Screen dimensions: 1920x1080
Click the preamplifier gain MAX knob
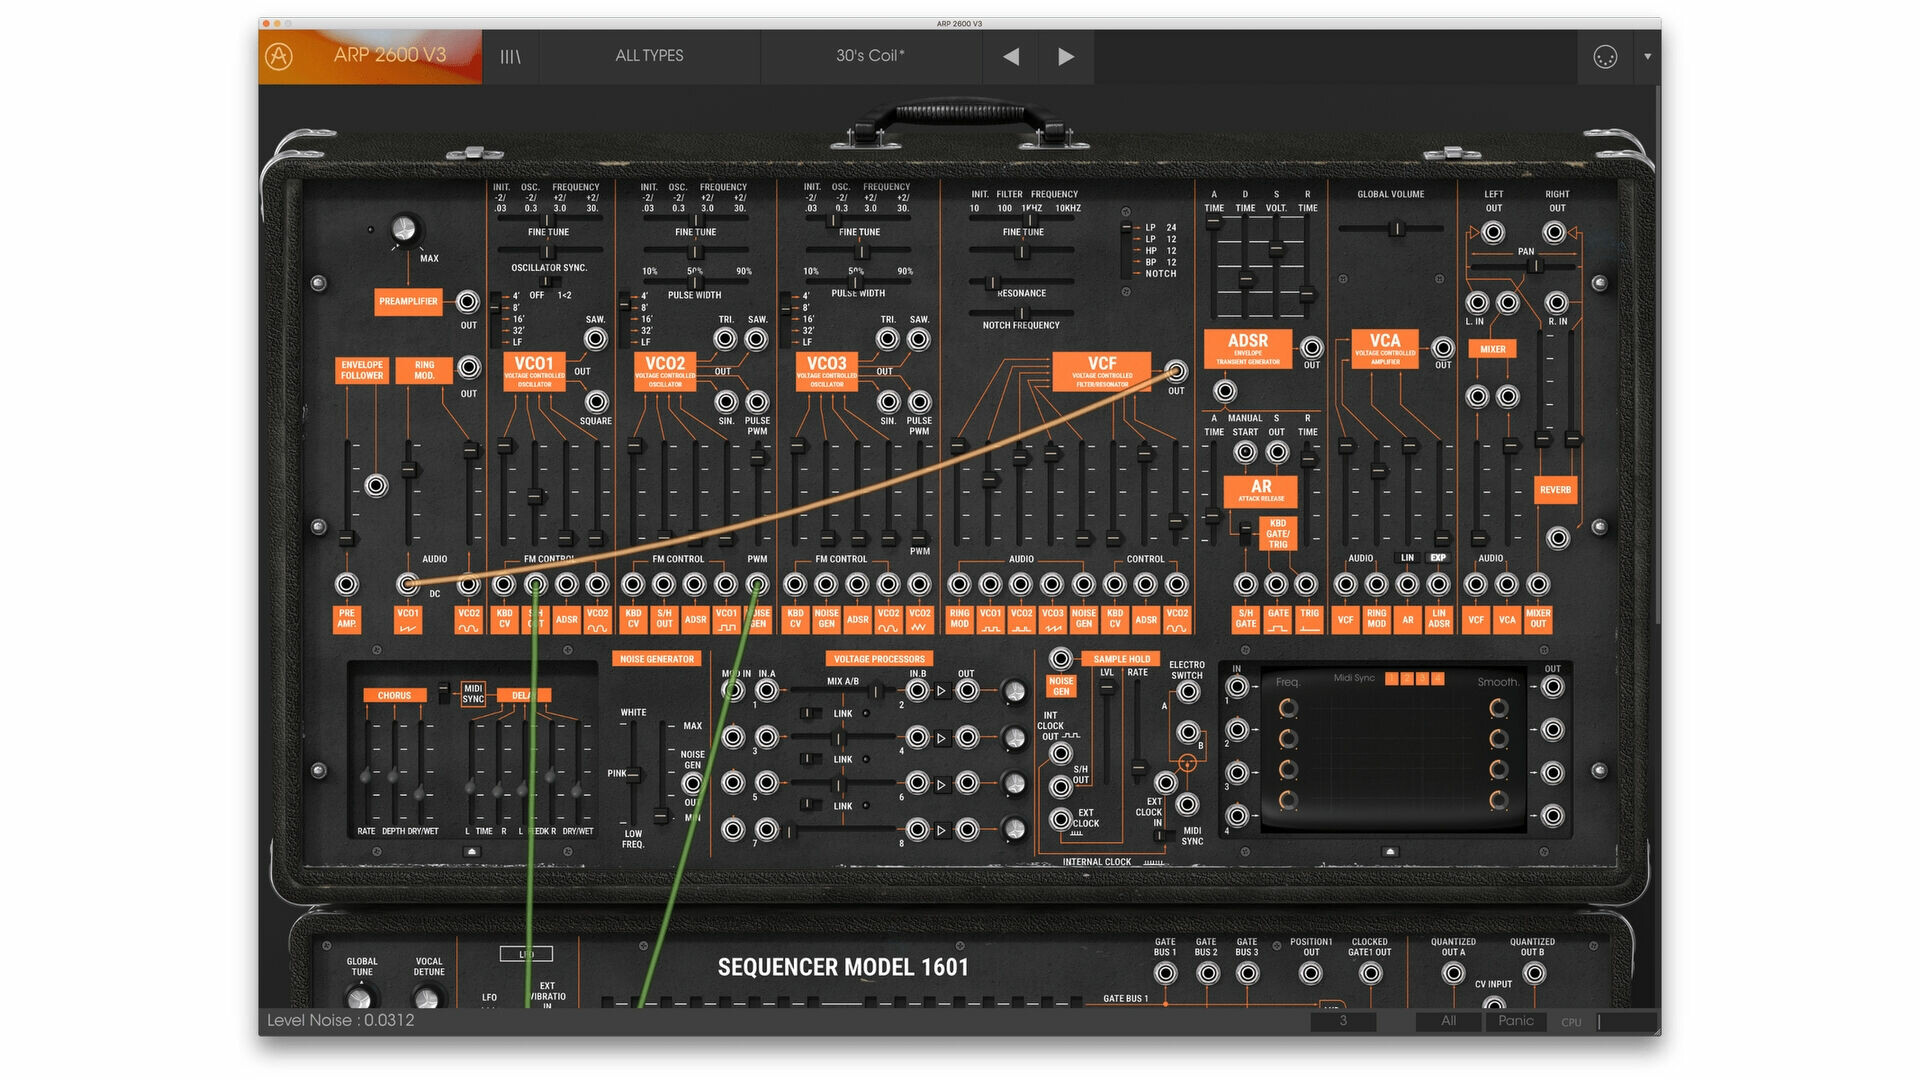pyautogui.click(x=404, y=230)
